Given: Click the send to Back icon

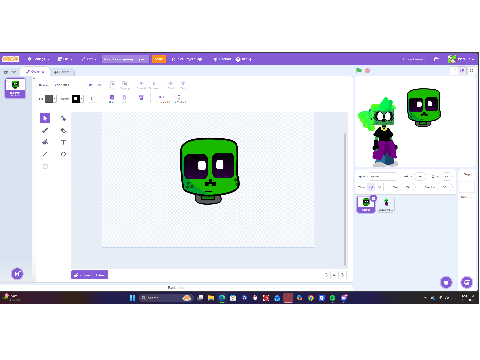Looking at the screenshot, I should [183, 85].
